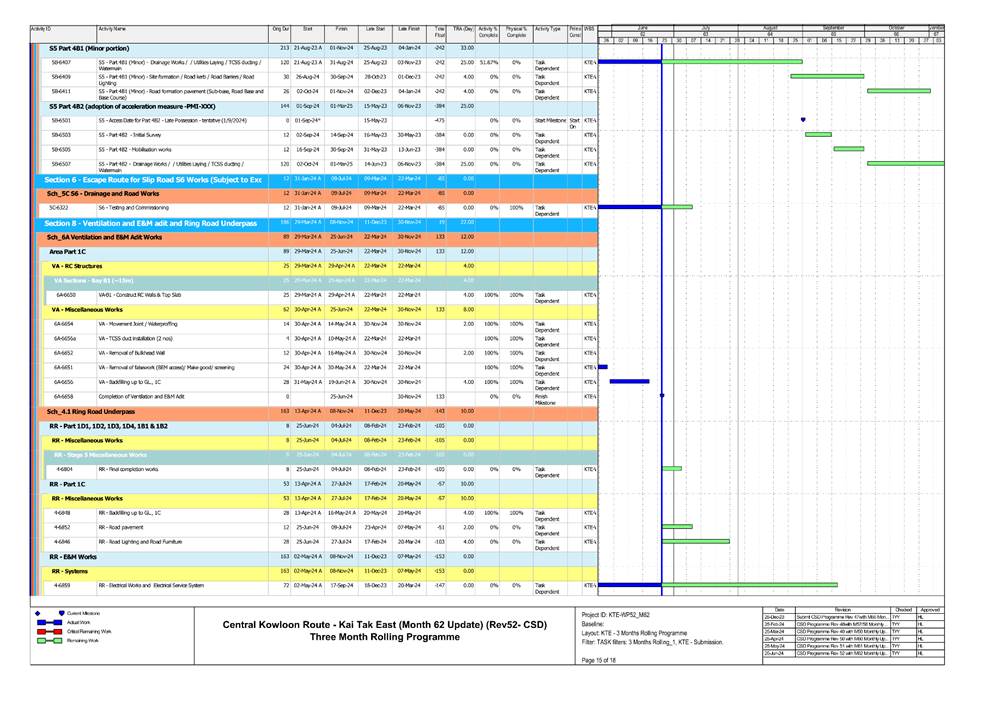Click the blue milestone diamond for activity 5B6501
Screen dimensions: 1001x708
coord(802,119)
